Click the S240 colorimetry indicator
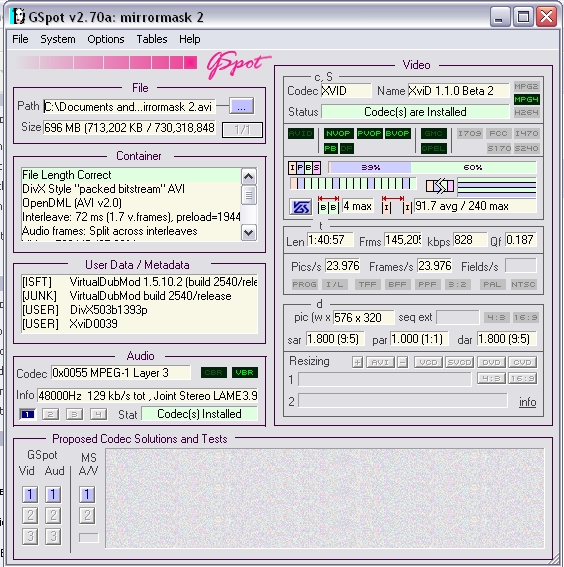 [526, 148]
